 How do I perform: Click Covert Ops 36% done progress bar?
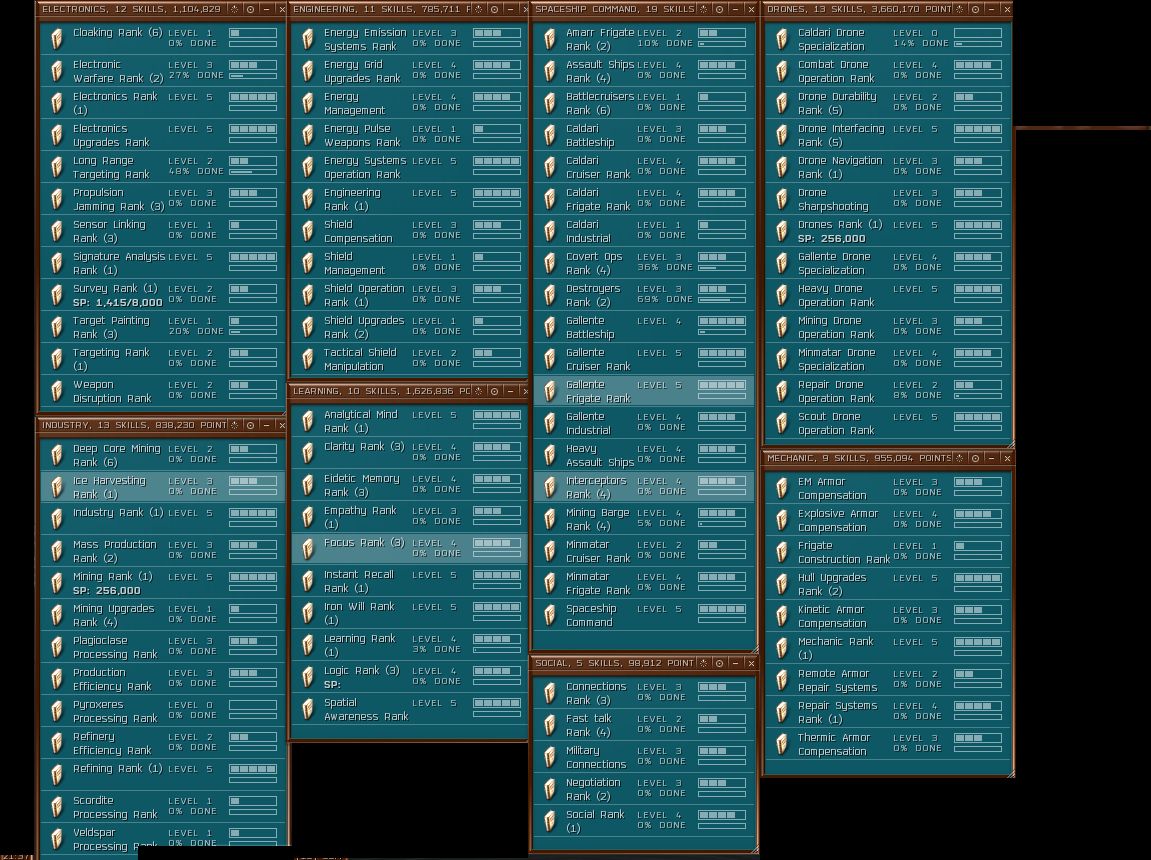click(722, 268)
